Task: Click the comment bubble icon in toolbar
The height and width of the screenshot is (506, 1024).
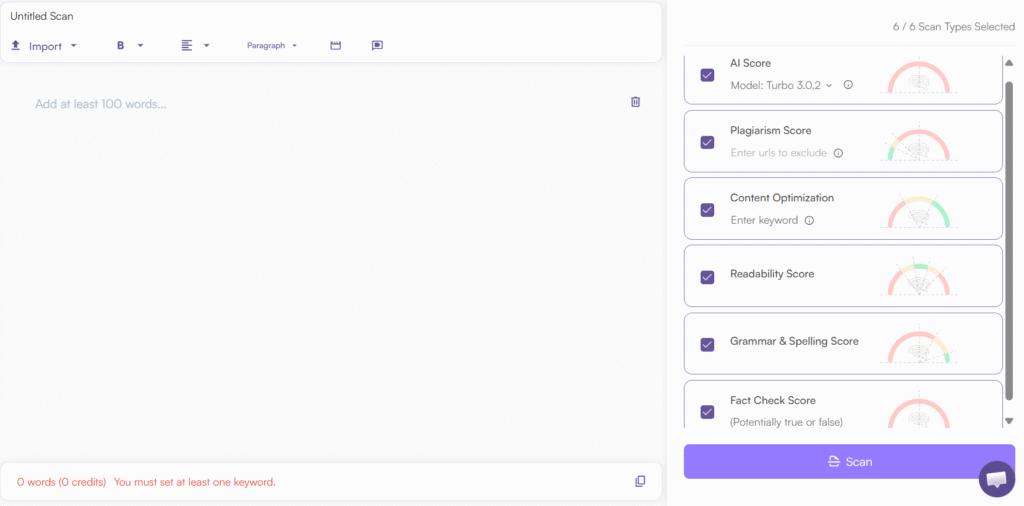Action: click(377, 46)
